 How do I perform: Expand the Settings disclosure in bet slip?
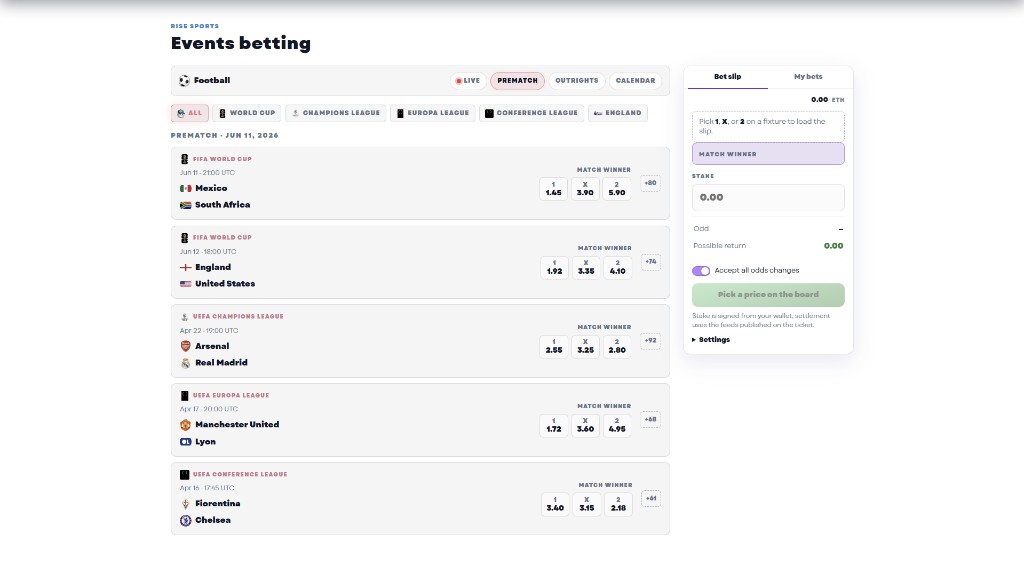(711, 340)
